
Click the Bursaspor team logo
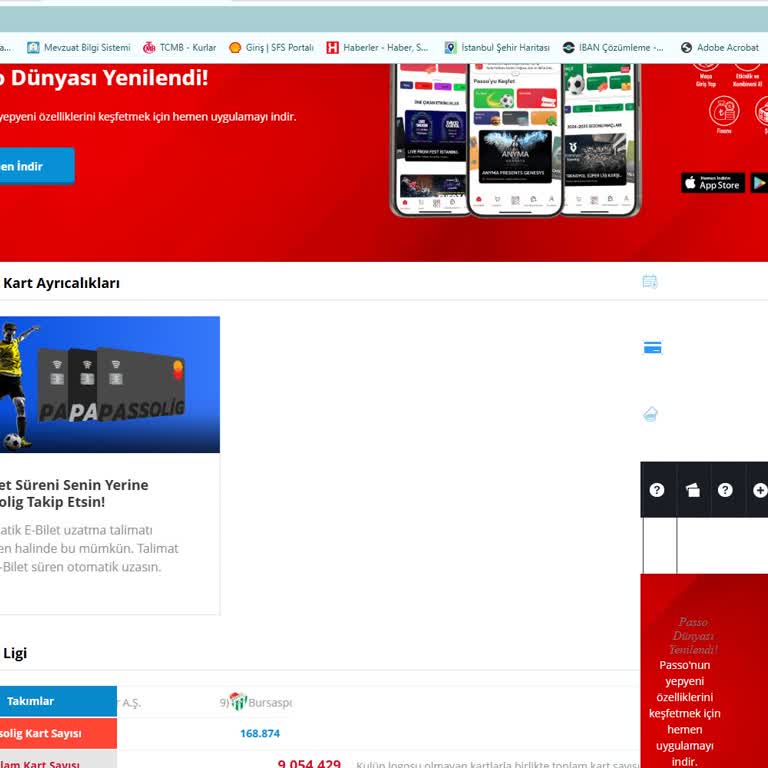(x=238, y=701)
